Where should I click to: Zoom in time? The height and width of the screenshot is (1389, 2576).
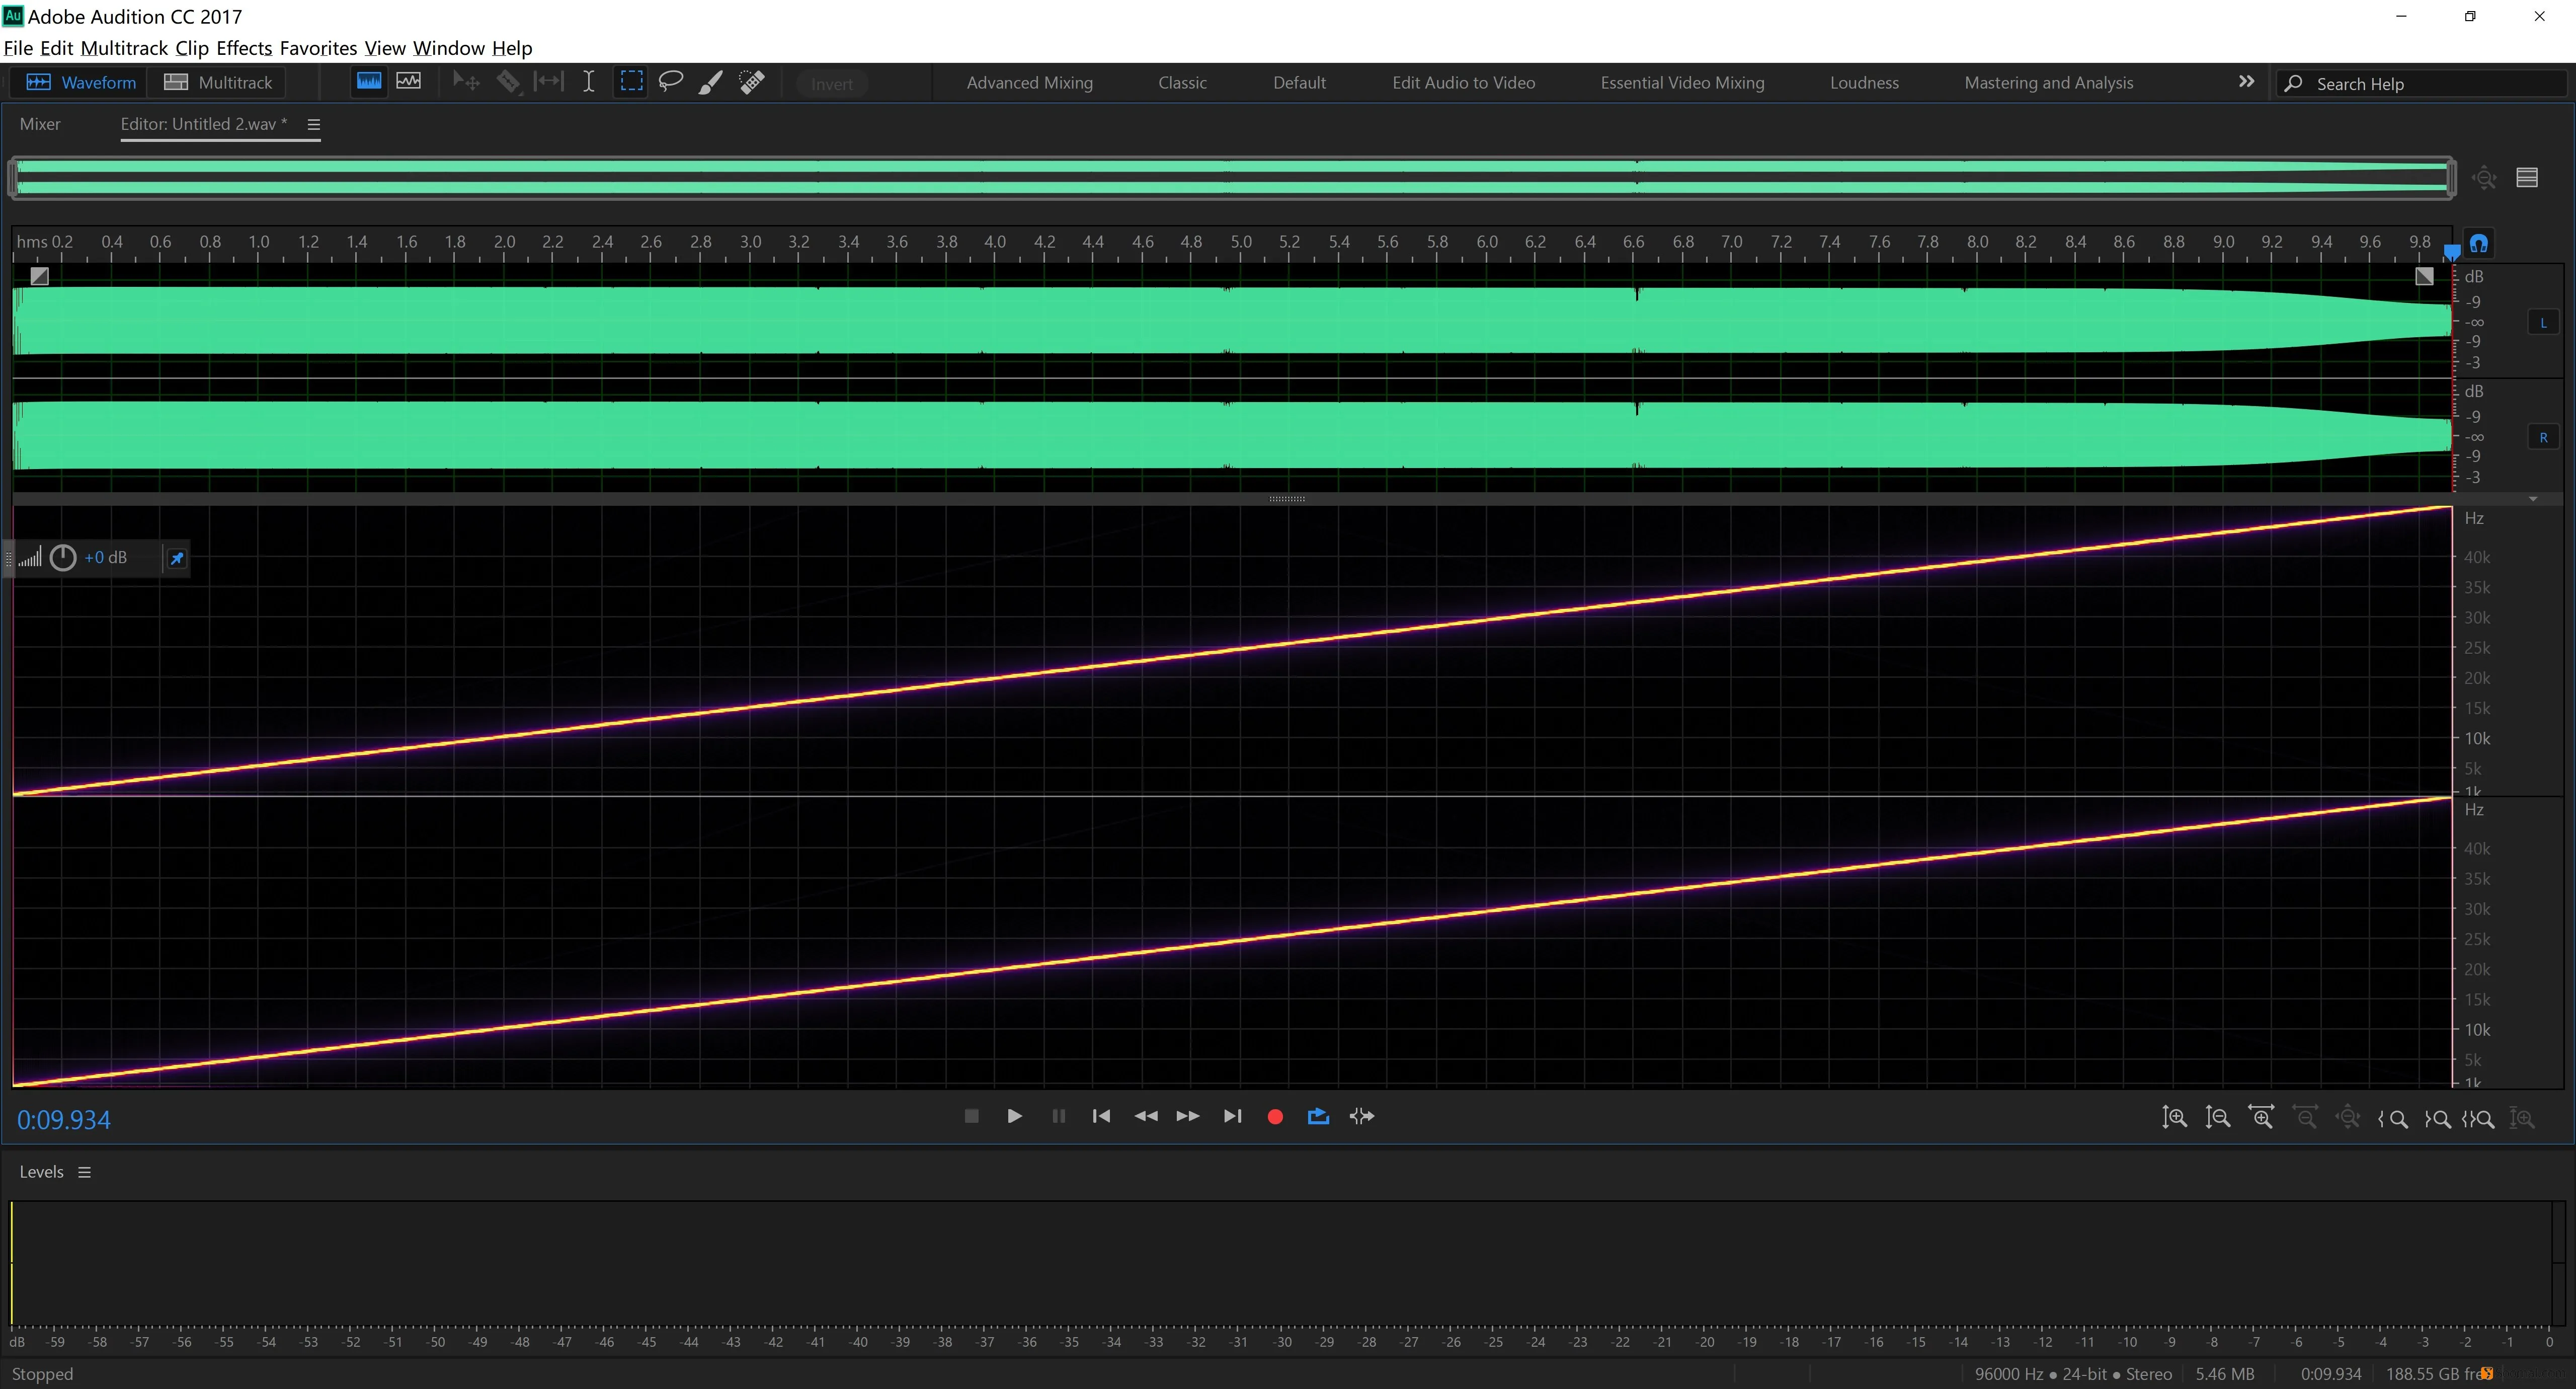tap(2261, 1117)
